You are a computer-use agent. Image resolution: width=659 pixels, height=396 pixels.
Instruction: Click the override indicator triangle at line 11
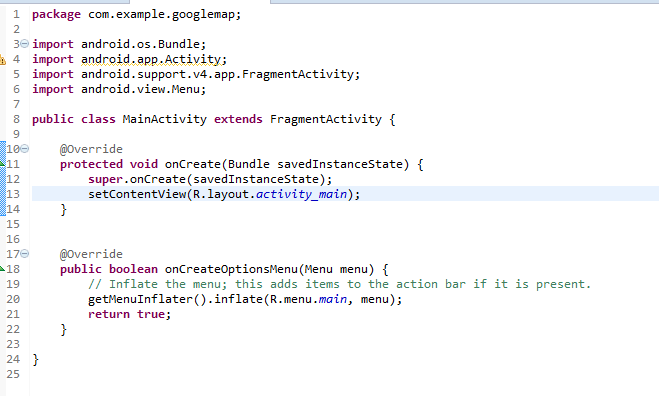(x=2, y=164)
